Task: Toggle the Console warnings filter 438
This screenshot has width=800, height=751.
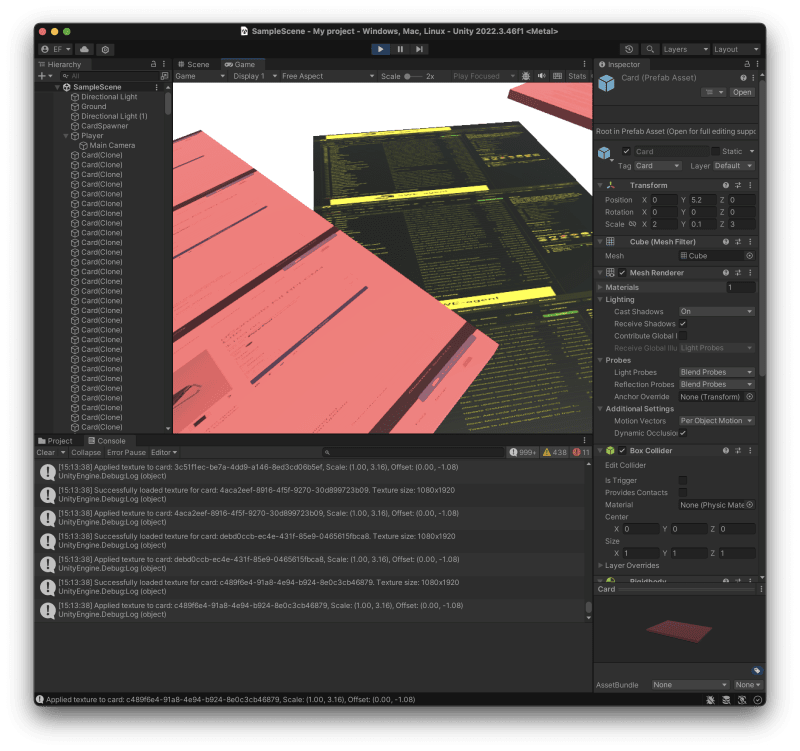Action: click(x=555, y=453)
